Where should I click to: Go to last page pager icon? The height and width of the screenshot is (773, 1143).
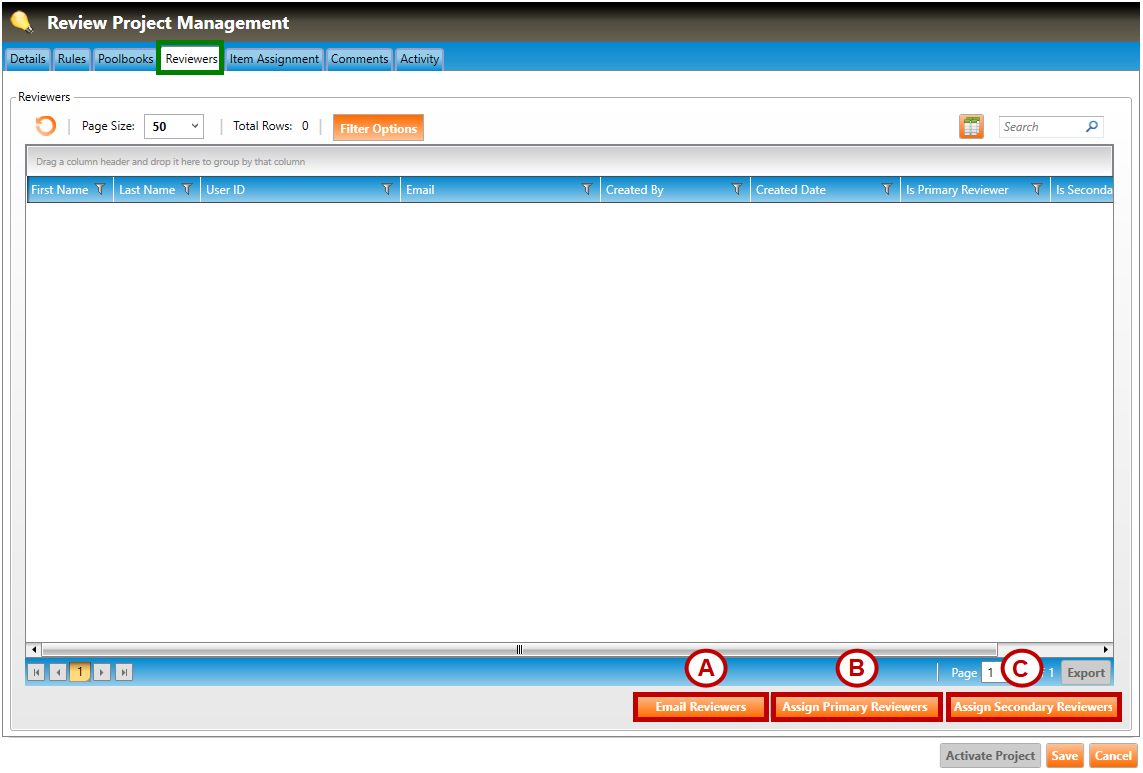[124, 673]
